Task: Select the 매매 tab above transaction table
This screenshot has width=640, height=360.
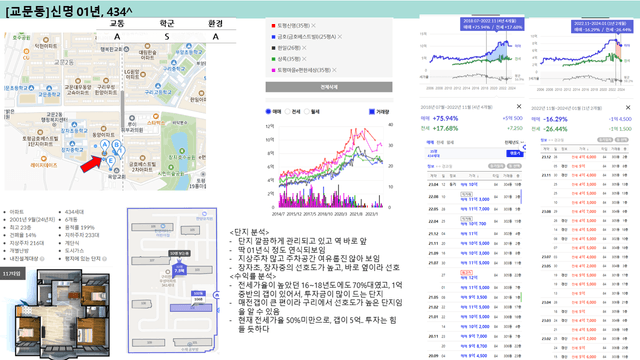Action: point(430,142)
